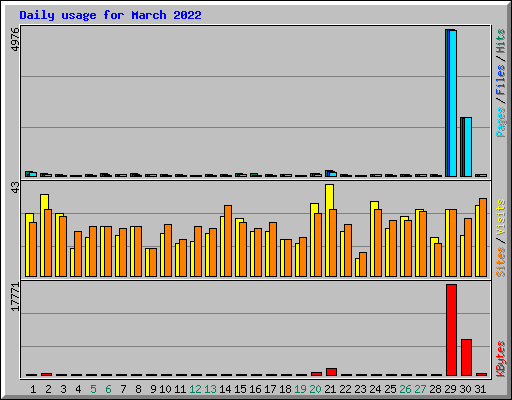This screenshot has width=512, height=400.
Task: Click day label 26 on x-axis
Action: pos(405,389)
